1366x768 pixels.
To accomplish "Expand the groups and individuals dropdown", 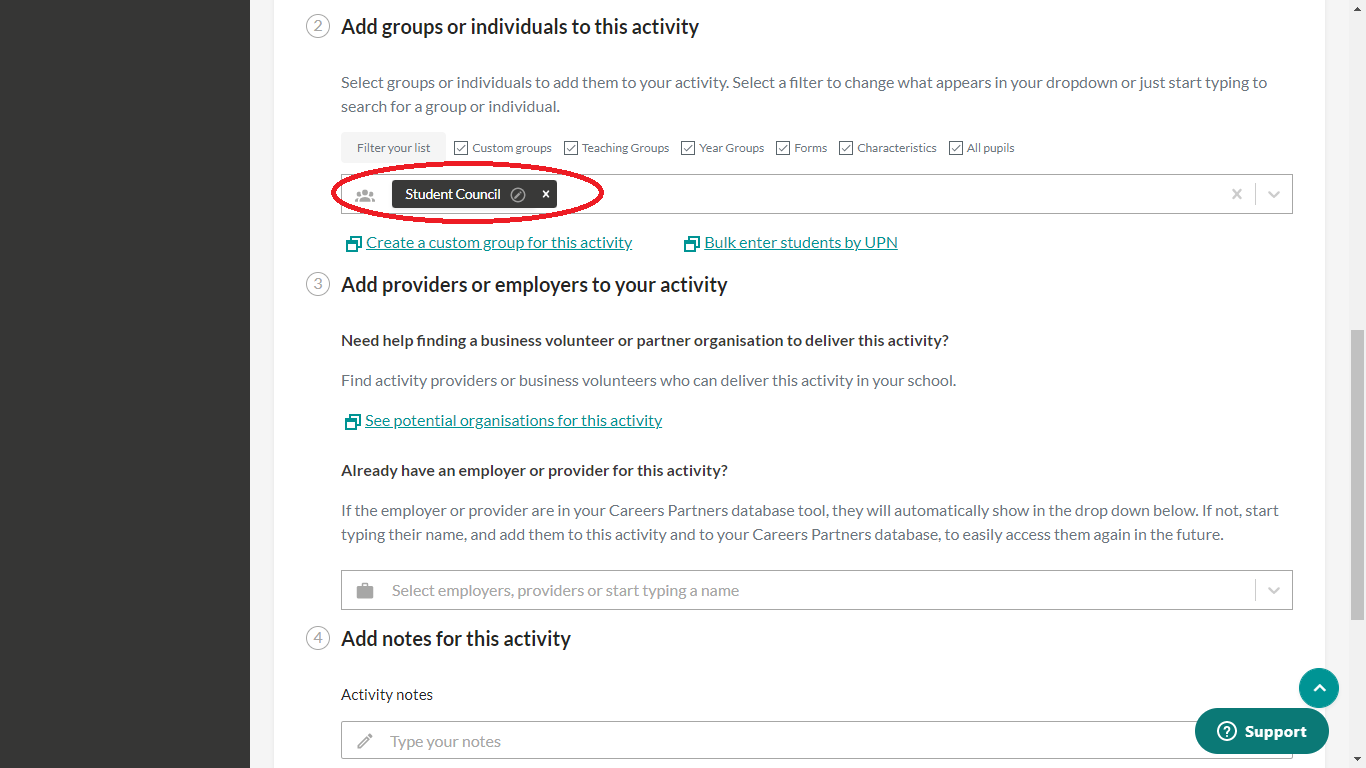I will pyautogui.click(x=1274, y=195).
